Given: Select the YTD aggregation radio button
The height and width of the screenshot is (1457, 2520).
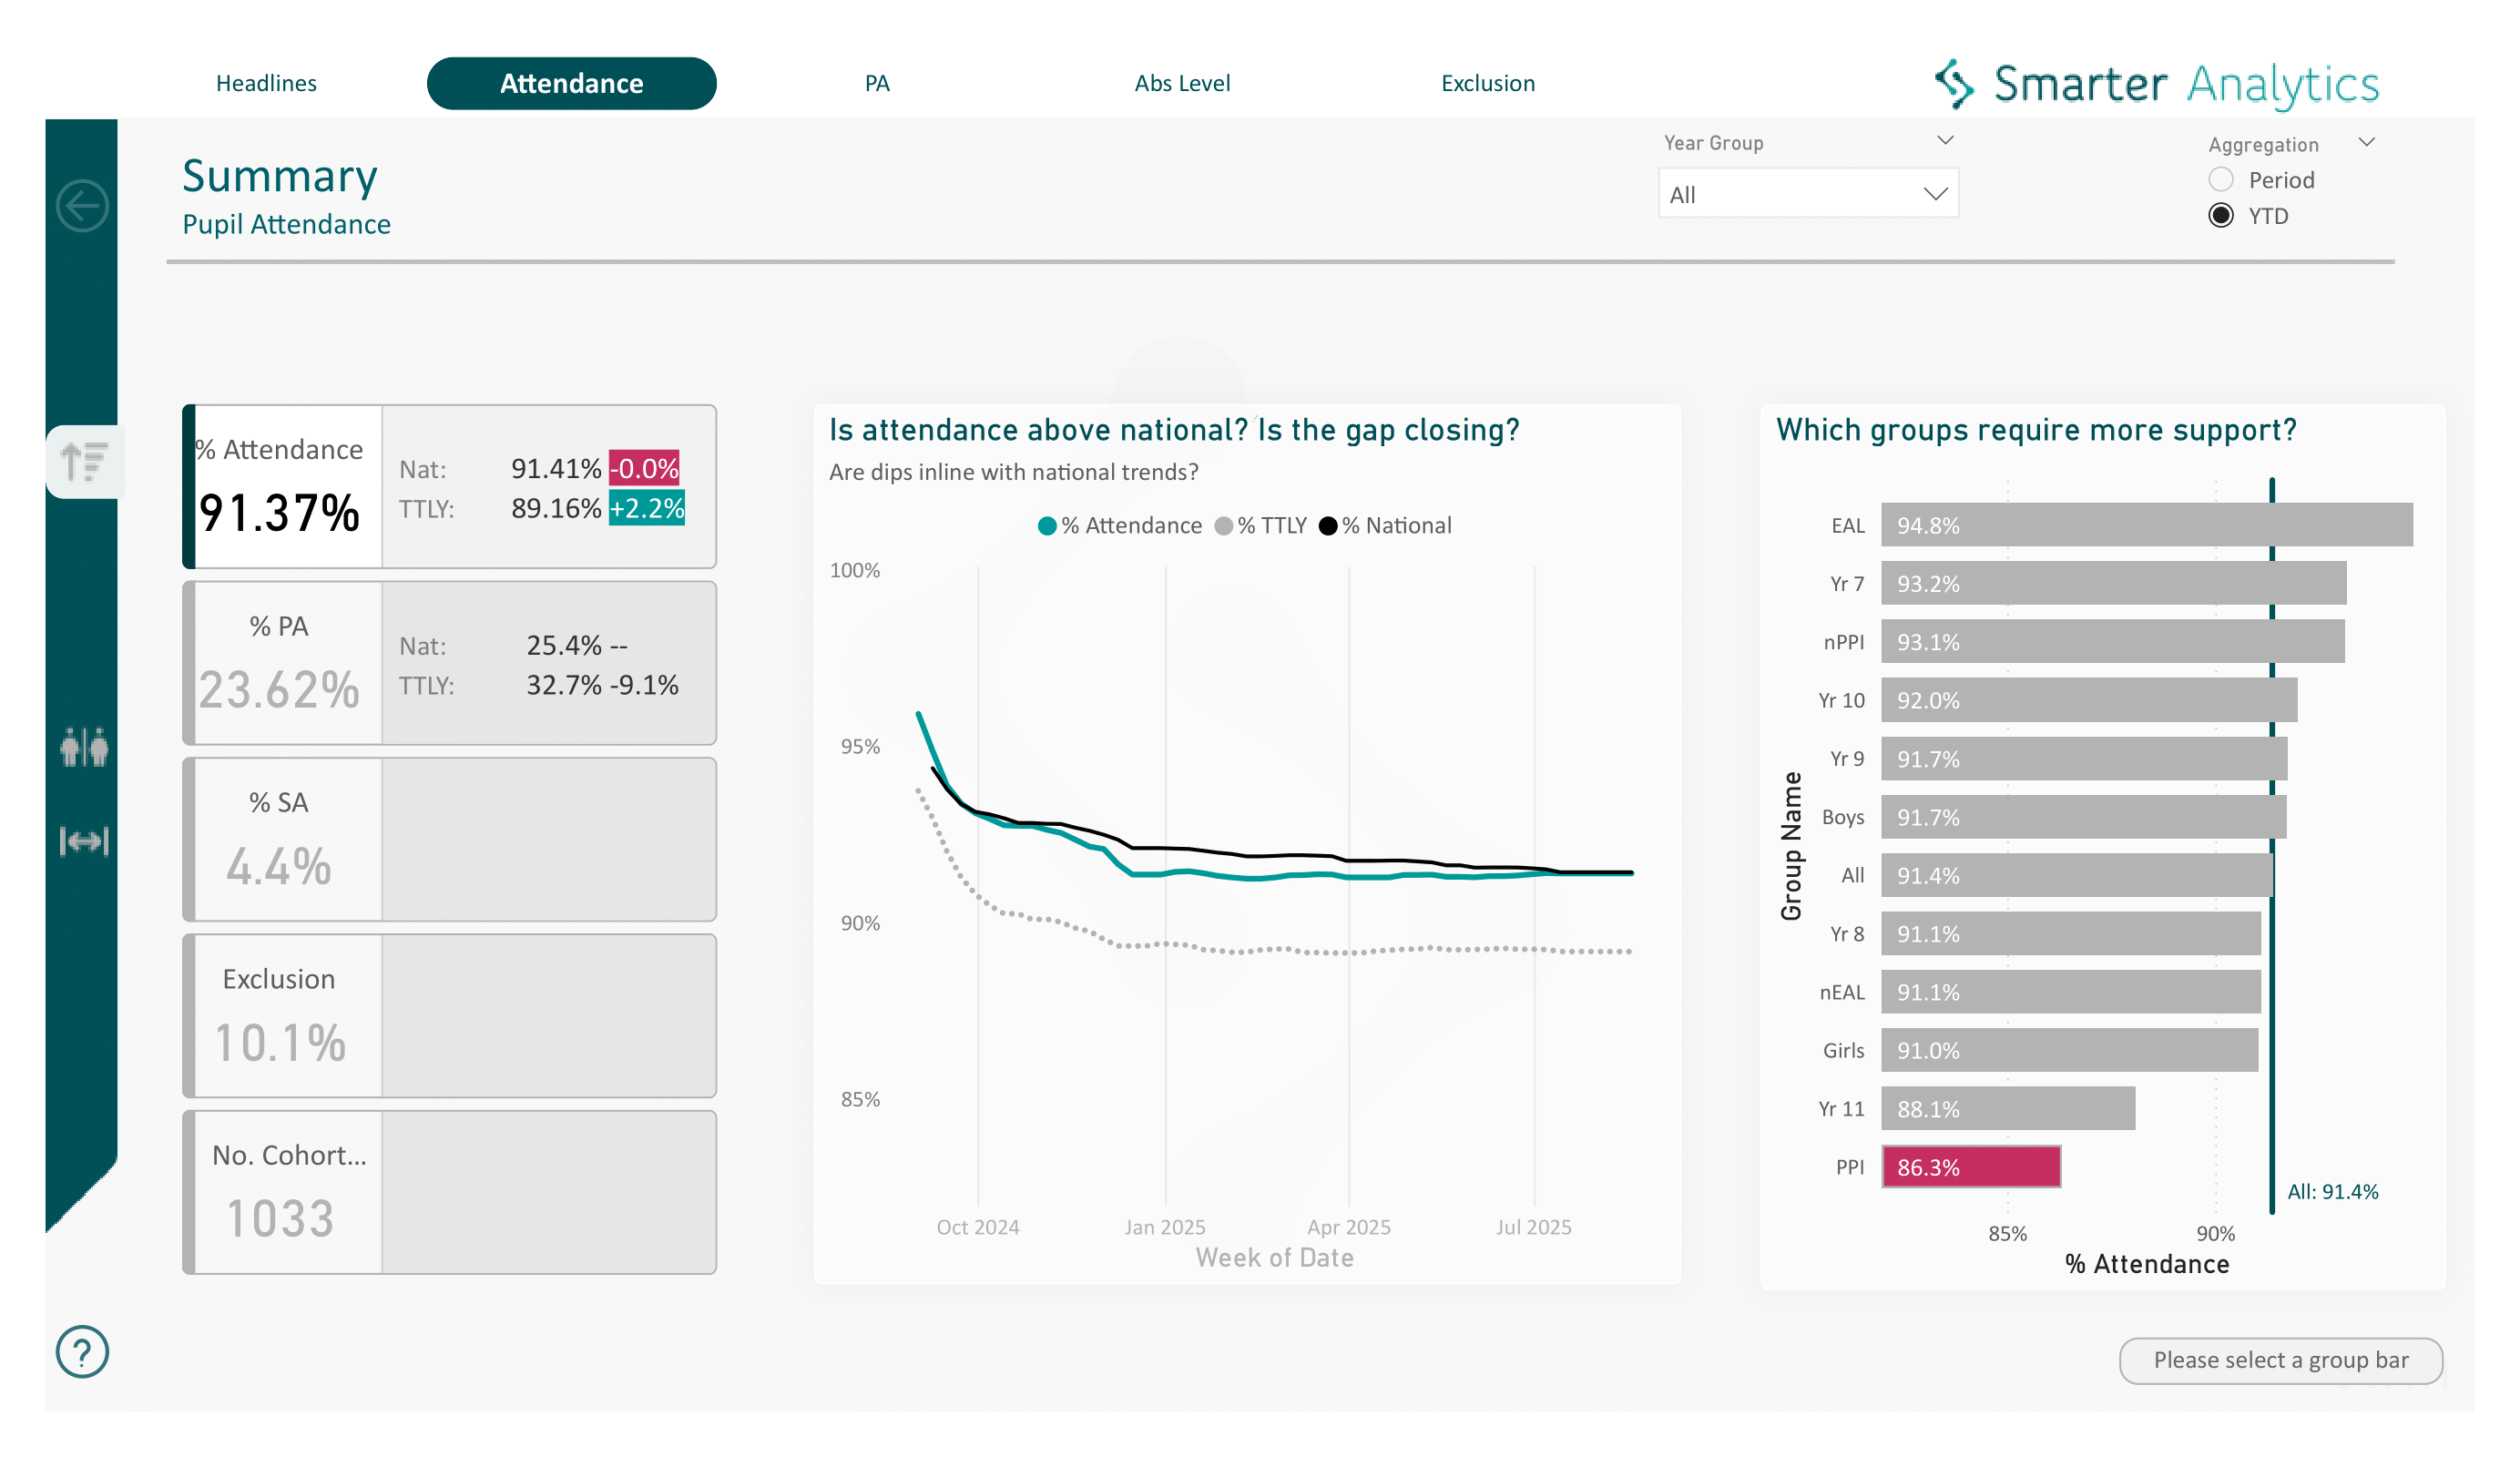Looking at the screenshot, I should pyautogui.click(x=2222, y=215).
